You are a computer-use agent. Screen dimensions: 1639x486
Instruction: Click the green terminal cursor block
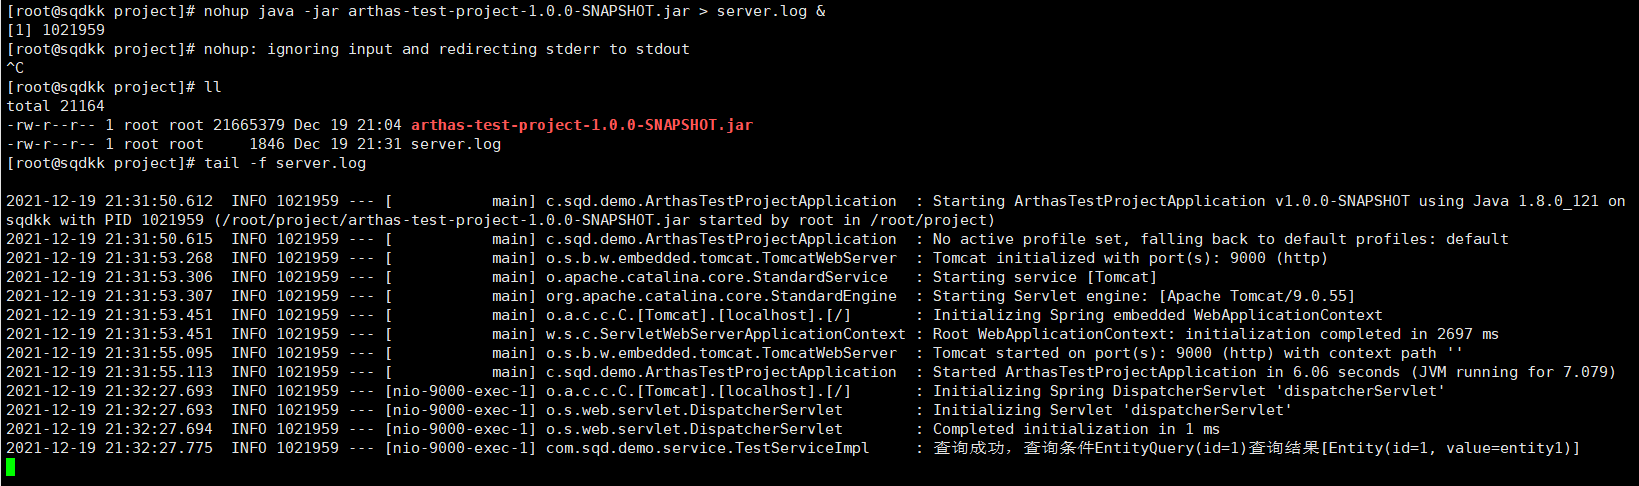pyautogui.click(x=10, y=467)
